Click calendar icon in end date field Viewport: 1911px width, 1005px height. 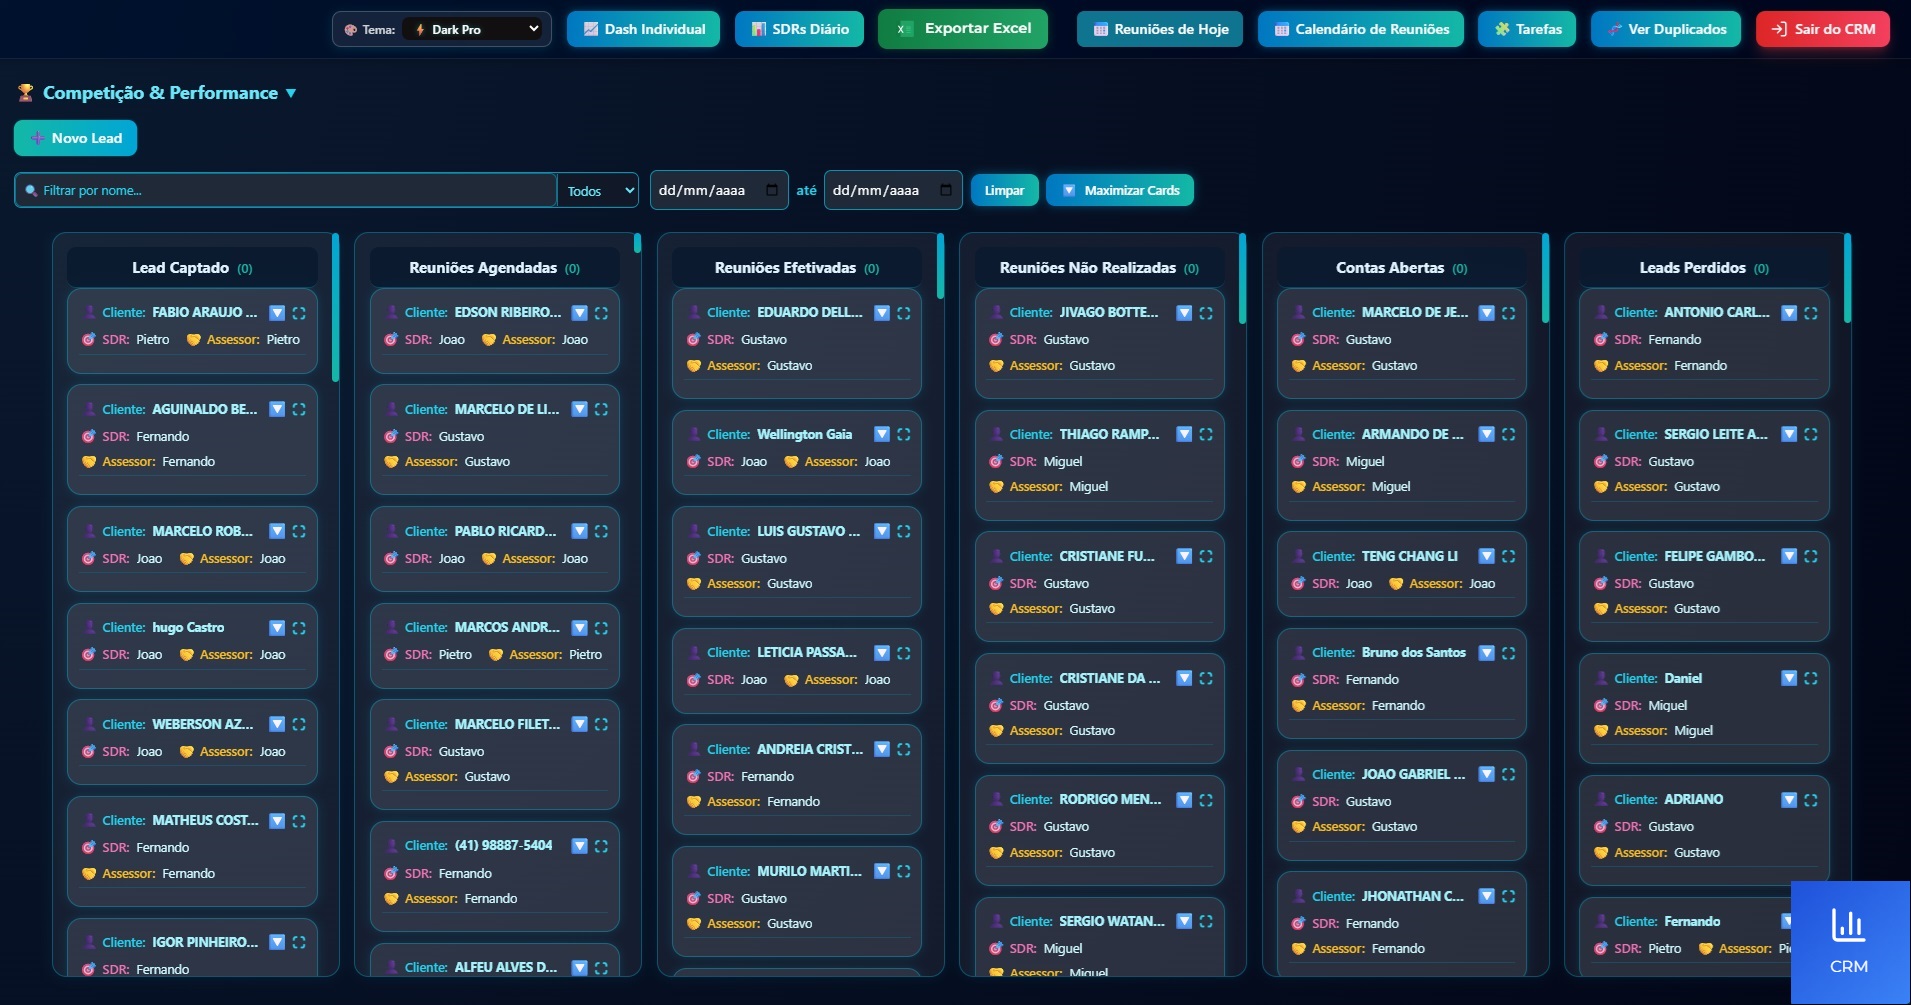[x=946, y=190]
